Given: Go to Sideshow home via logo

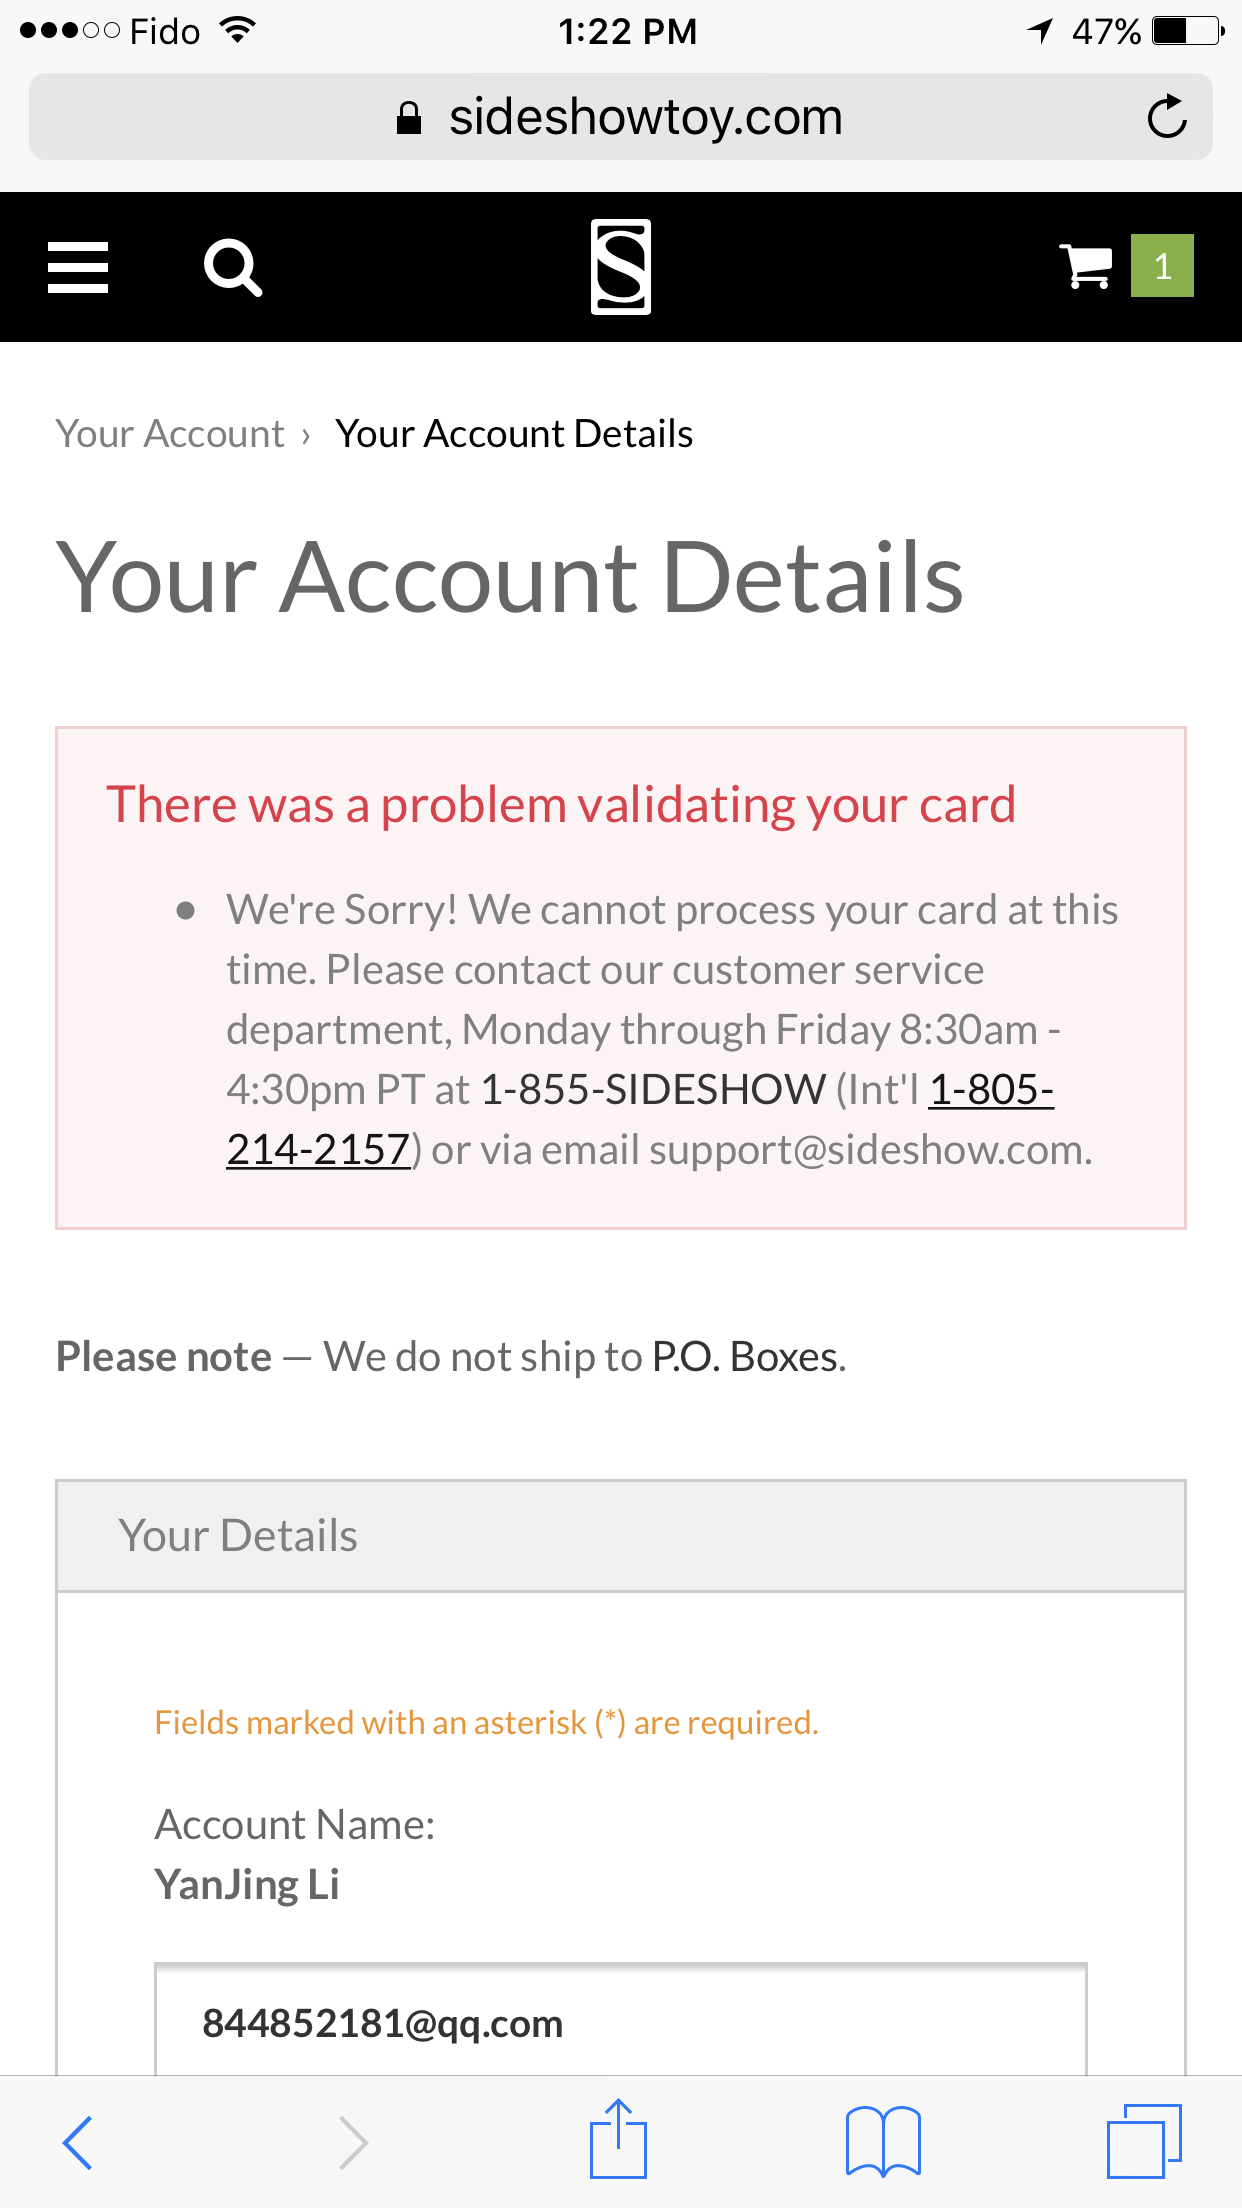Looking at the screenshot, I should (x=621, y=267).
